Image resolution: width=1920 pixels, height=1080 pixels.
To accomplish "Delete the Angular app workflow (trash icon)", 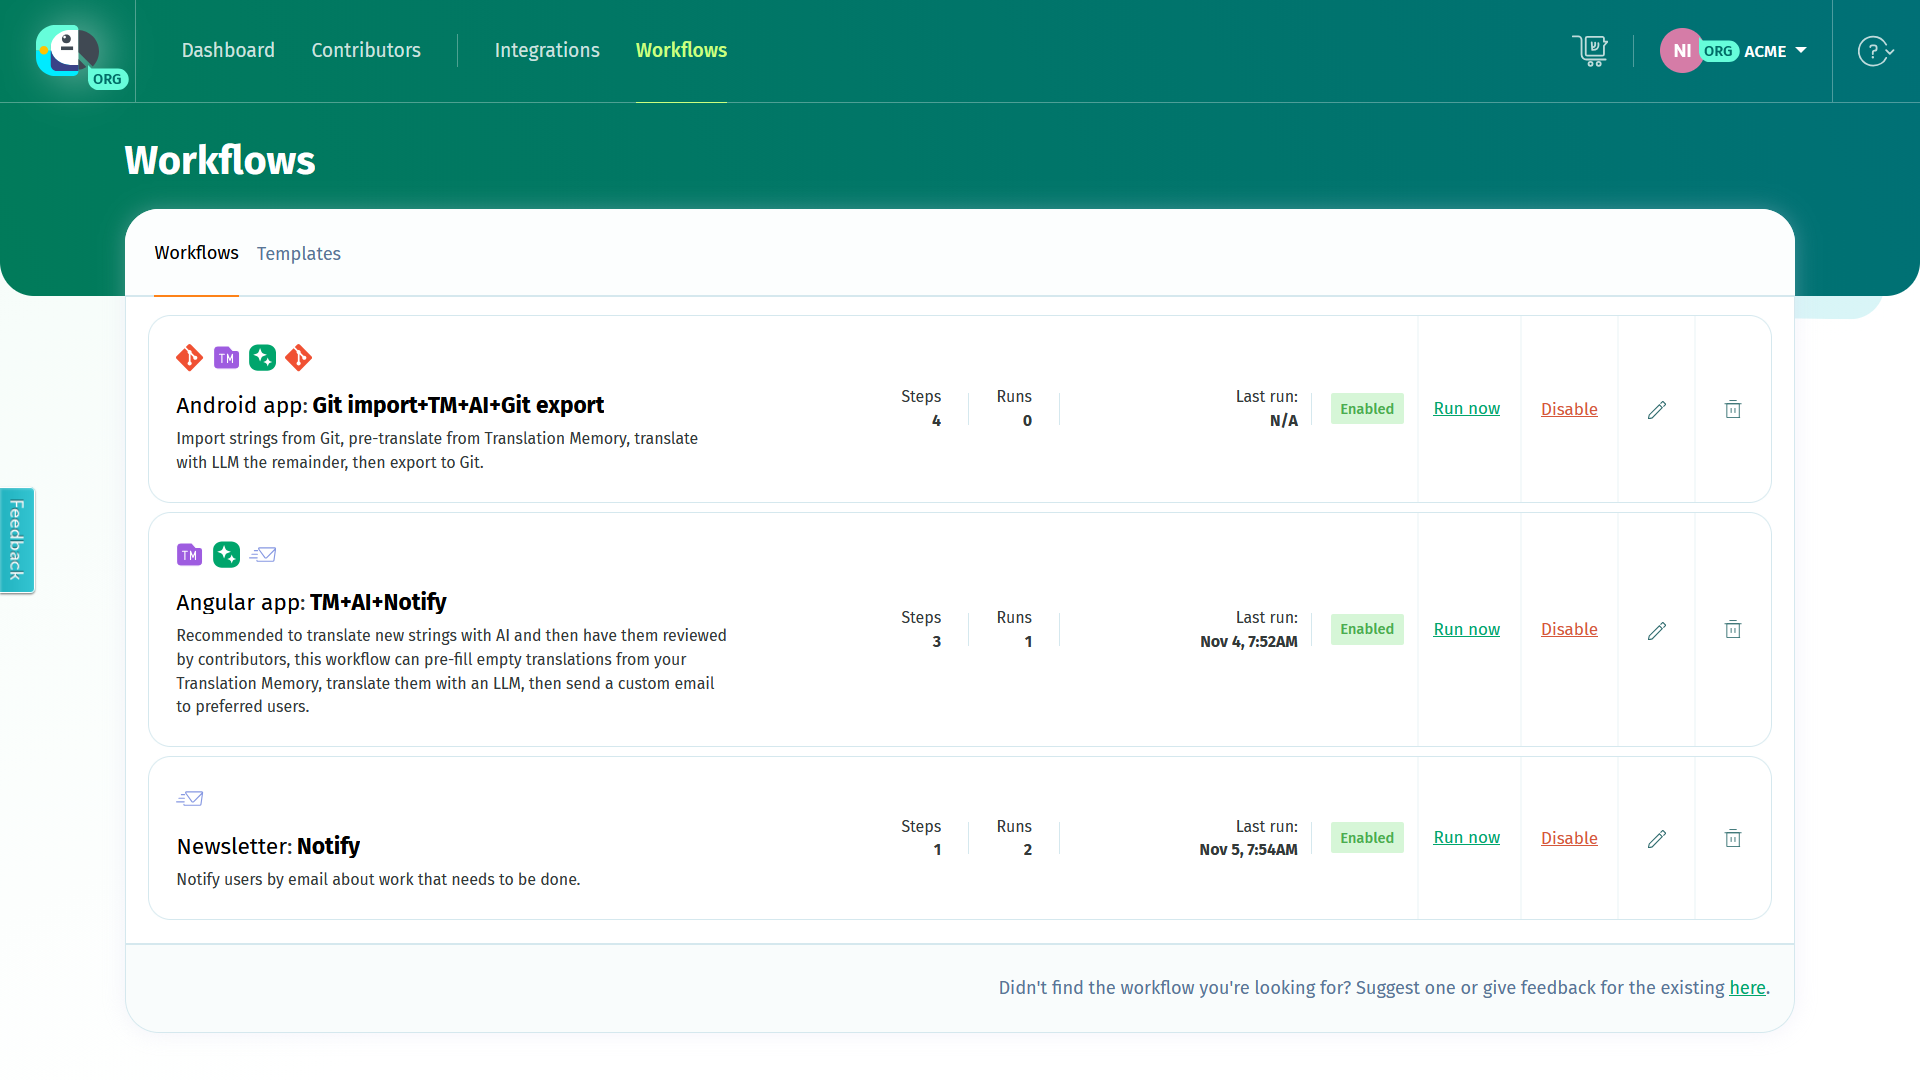I will coord(1733,629).
